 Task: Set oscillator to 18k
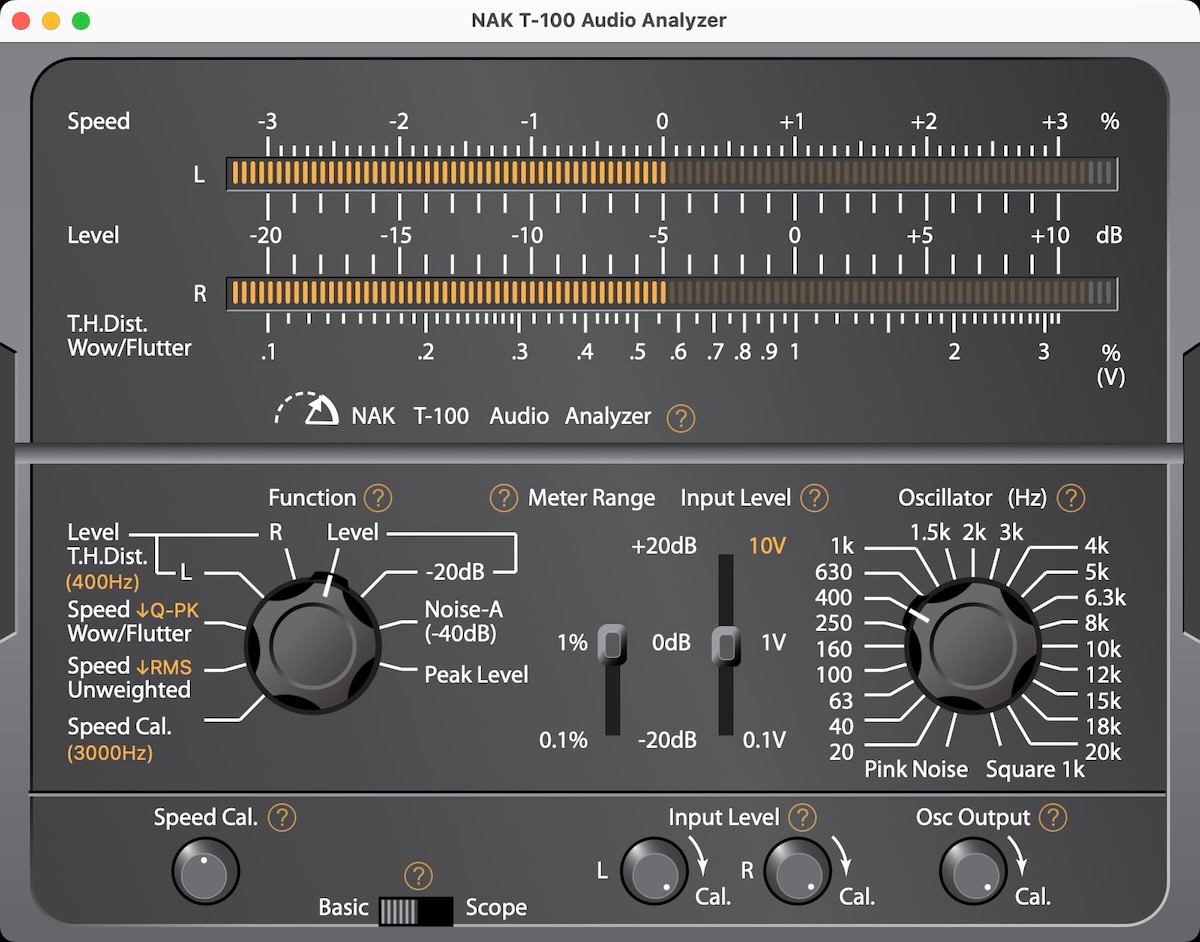pyautogui.click(x=1104, y=727)
